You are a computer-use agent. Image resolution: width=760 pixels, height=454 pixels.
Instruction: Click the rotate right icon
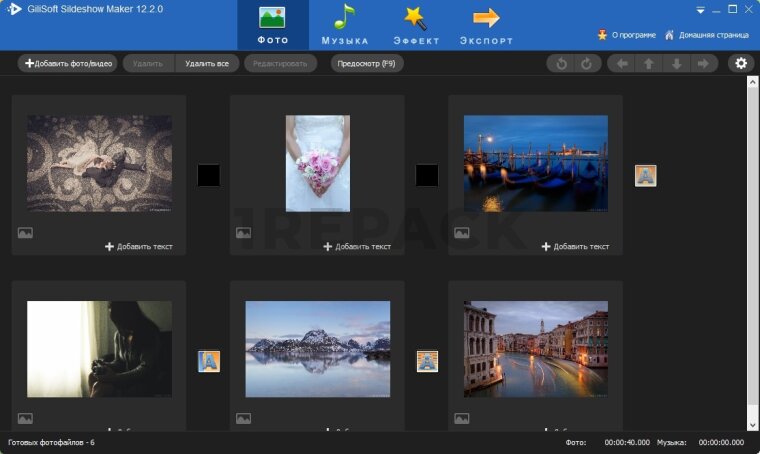point(586,64)
